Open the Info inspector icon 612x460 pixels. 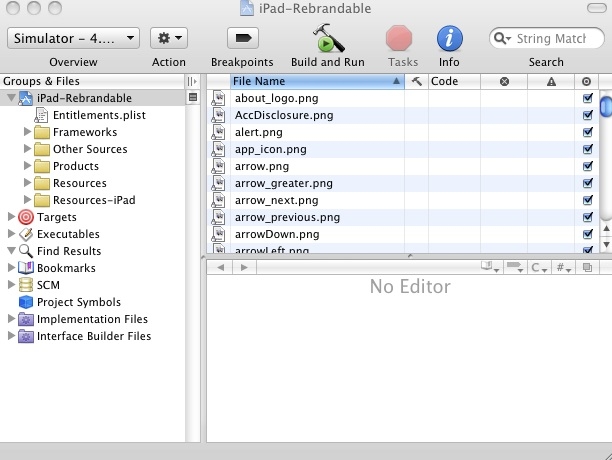coord(449,39)
